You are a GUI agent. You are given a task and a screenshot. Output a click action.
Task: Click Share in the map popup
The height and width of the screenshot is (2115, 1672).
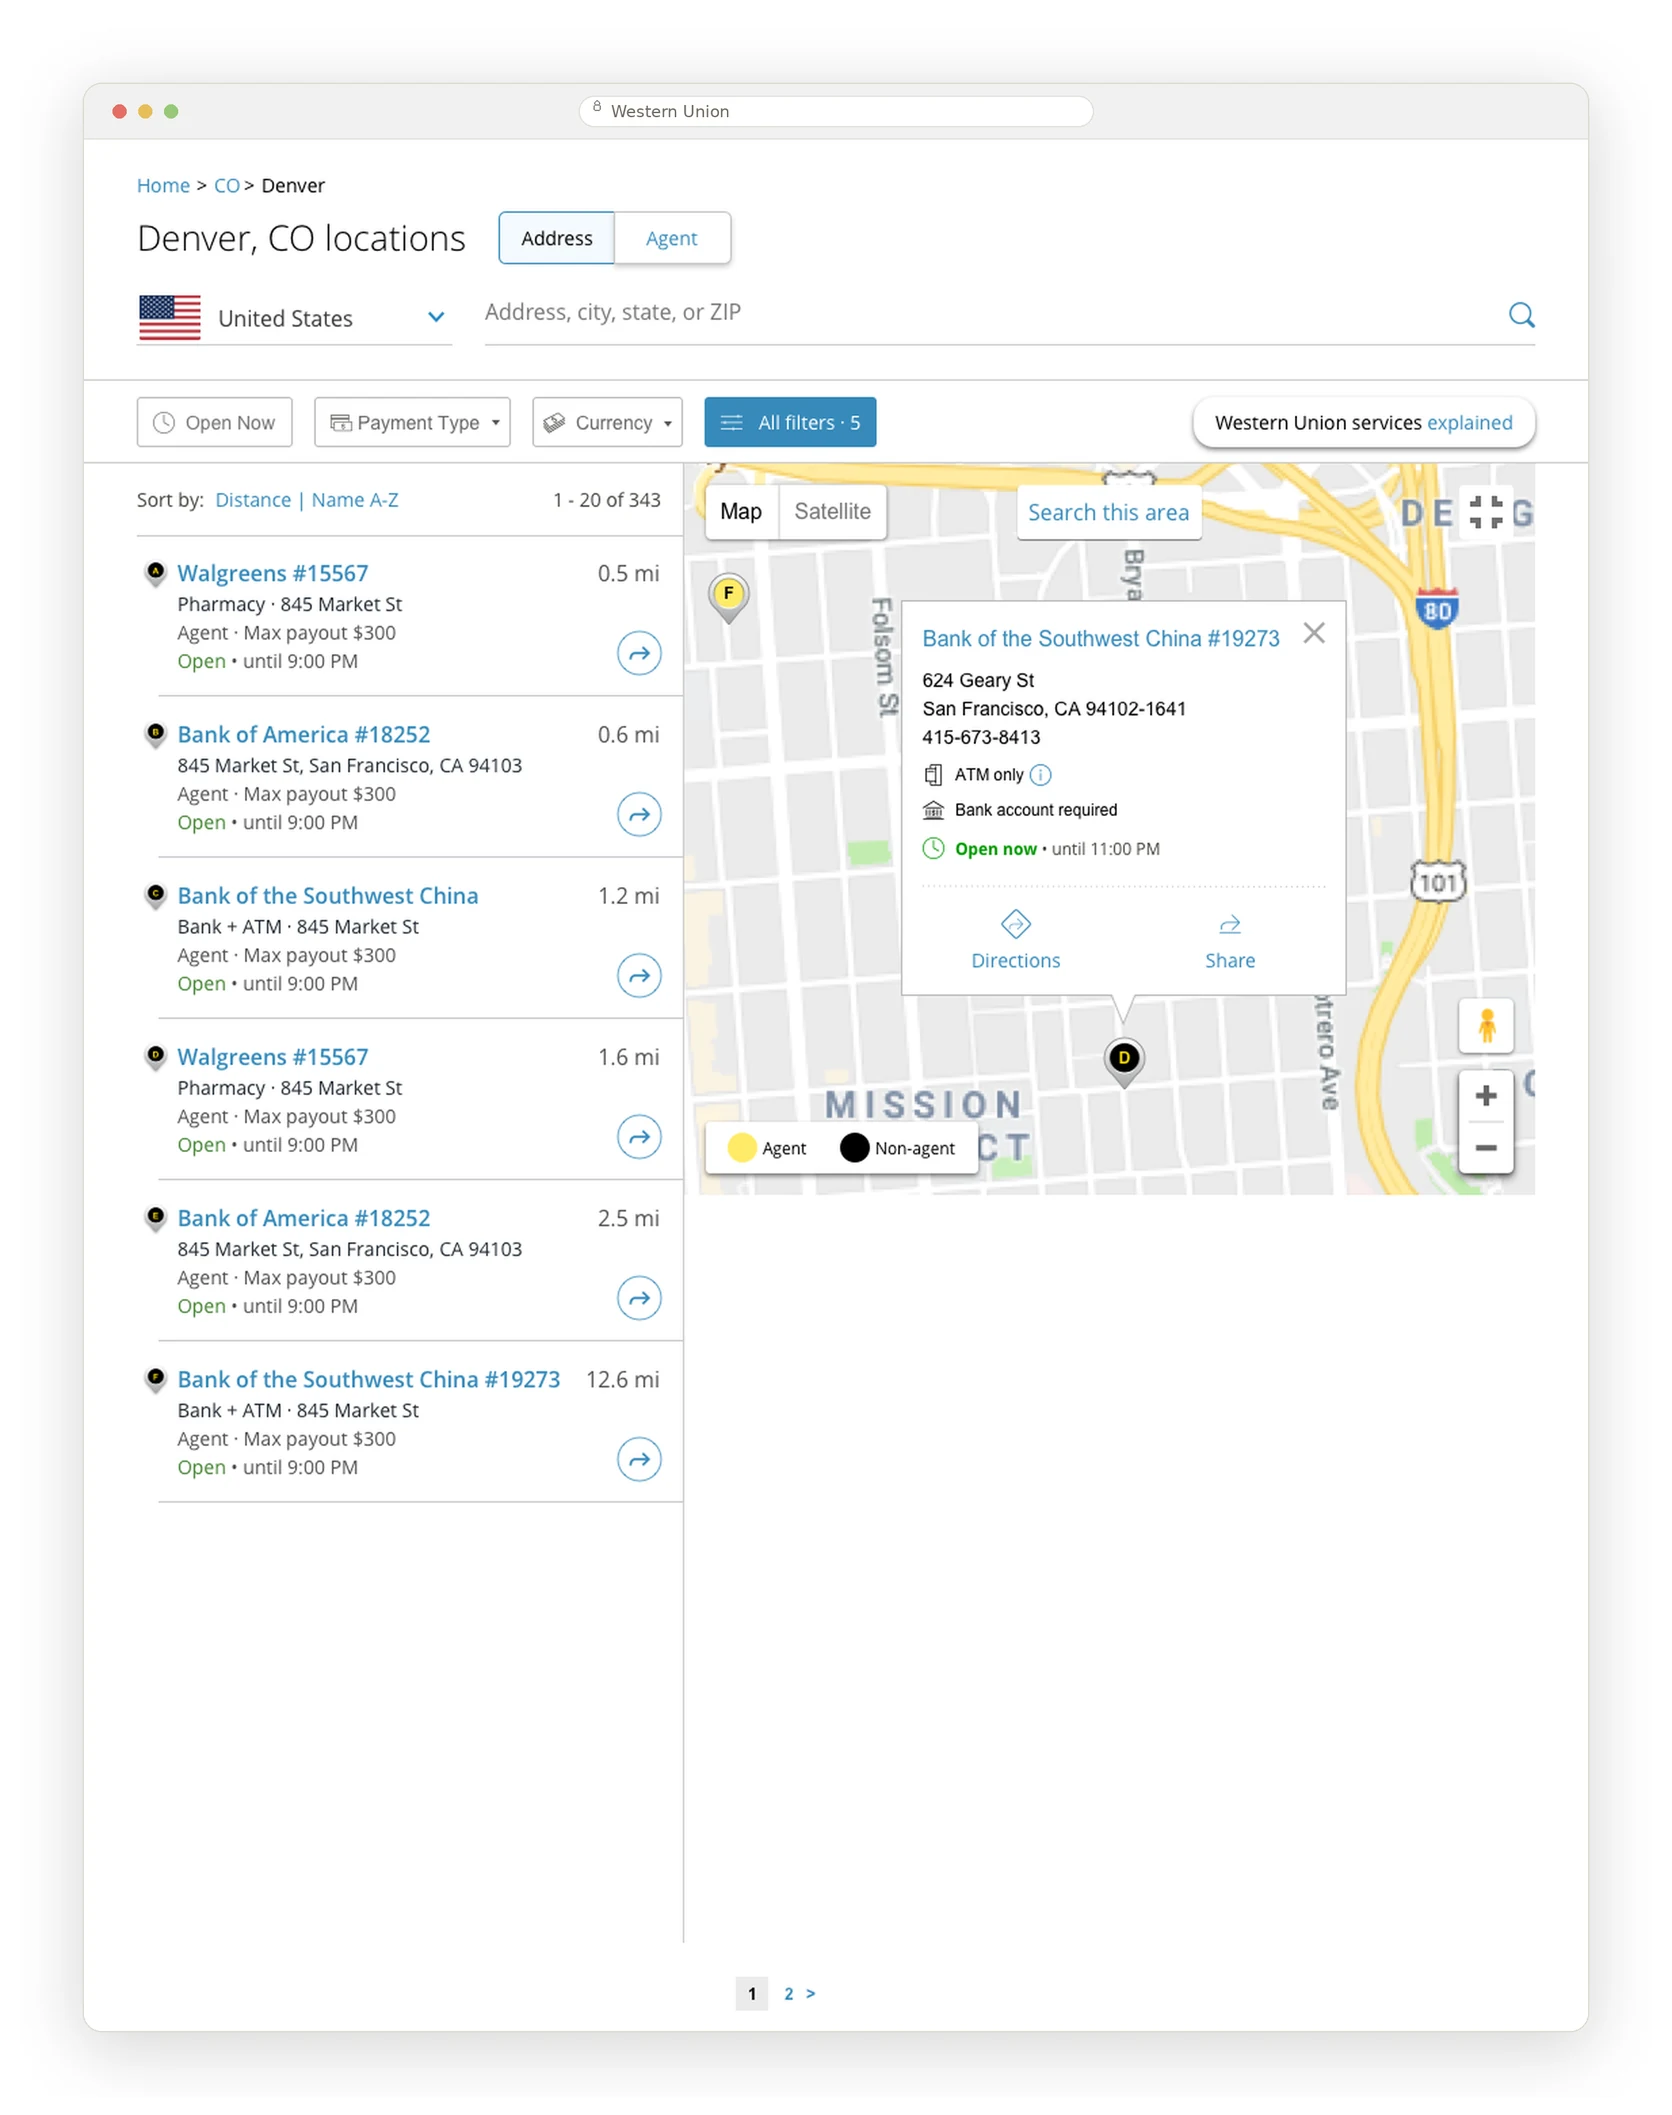(x=1229, y=940)
